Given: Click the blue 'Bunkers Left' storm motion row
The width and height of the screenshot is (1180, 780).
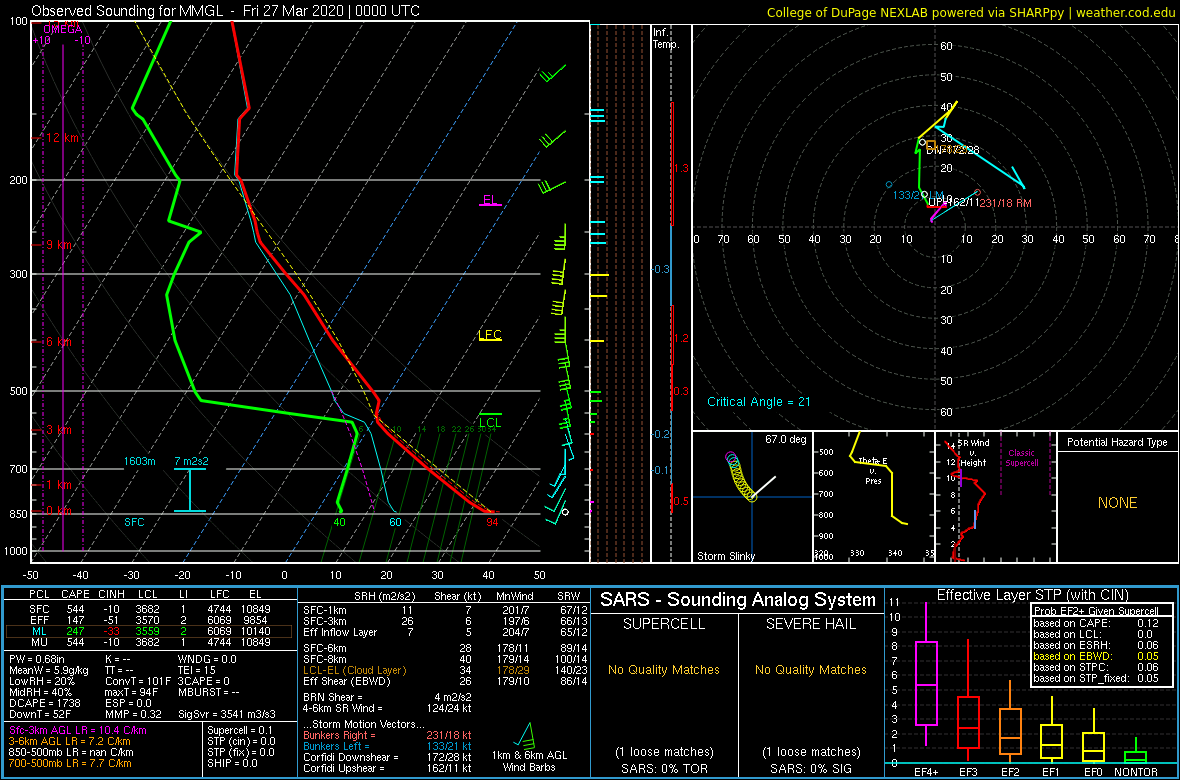Looking at the screenshot, I should [x=388, y=748].
